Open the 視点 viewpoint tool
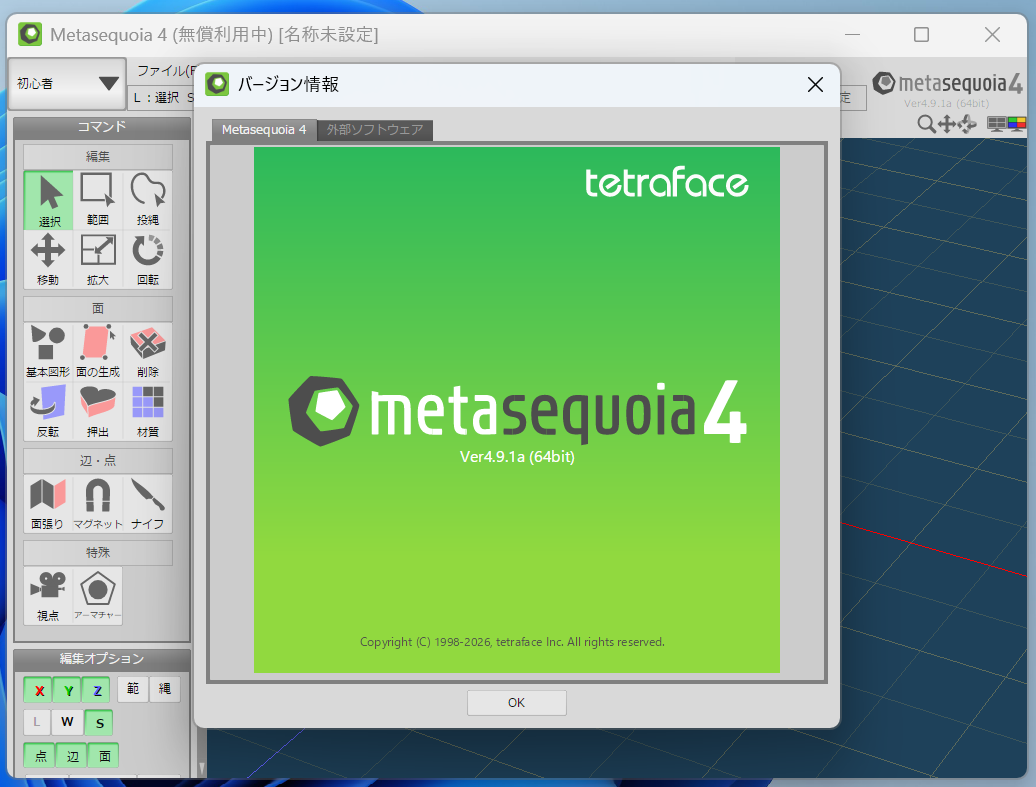This screenshot has height=787, width=1036. pos(48,595)
